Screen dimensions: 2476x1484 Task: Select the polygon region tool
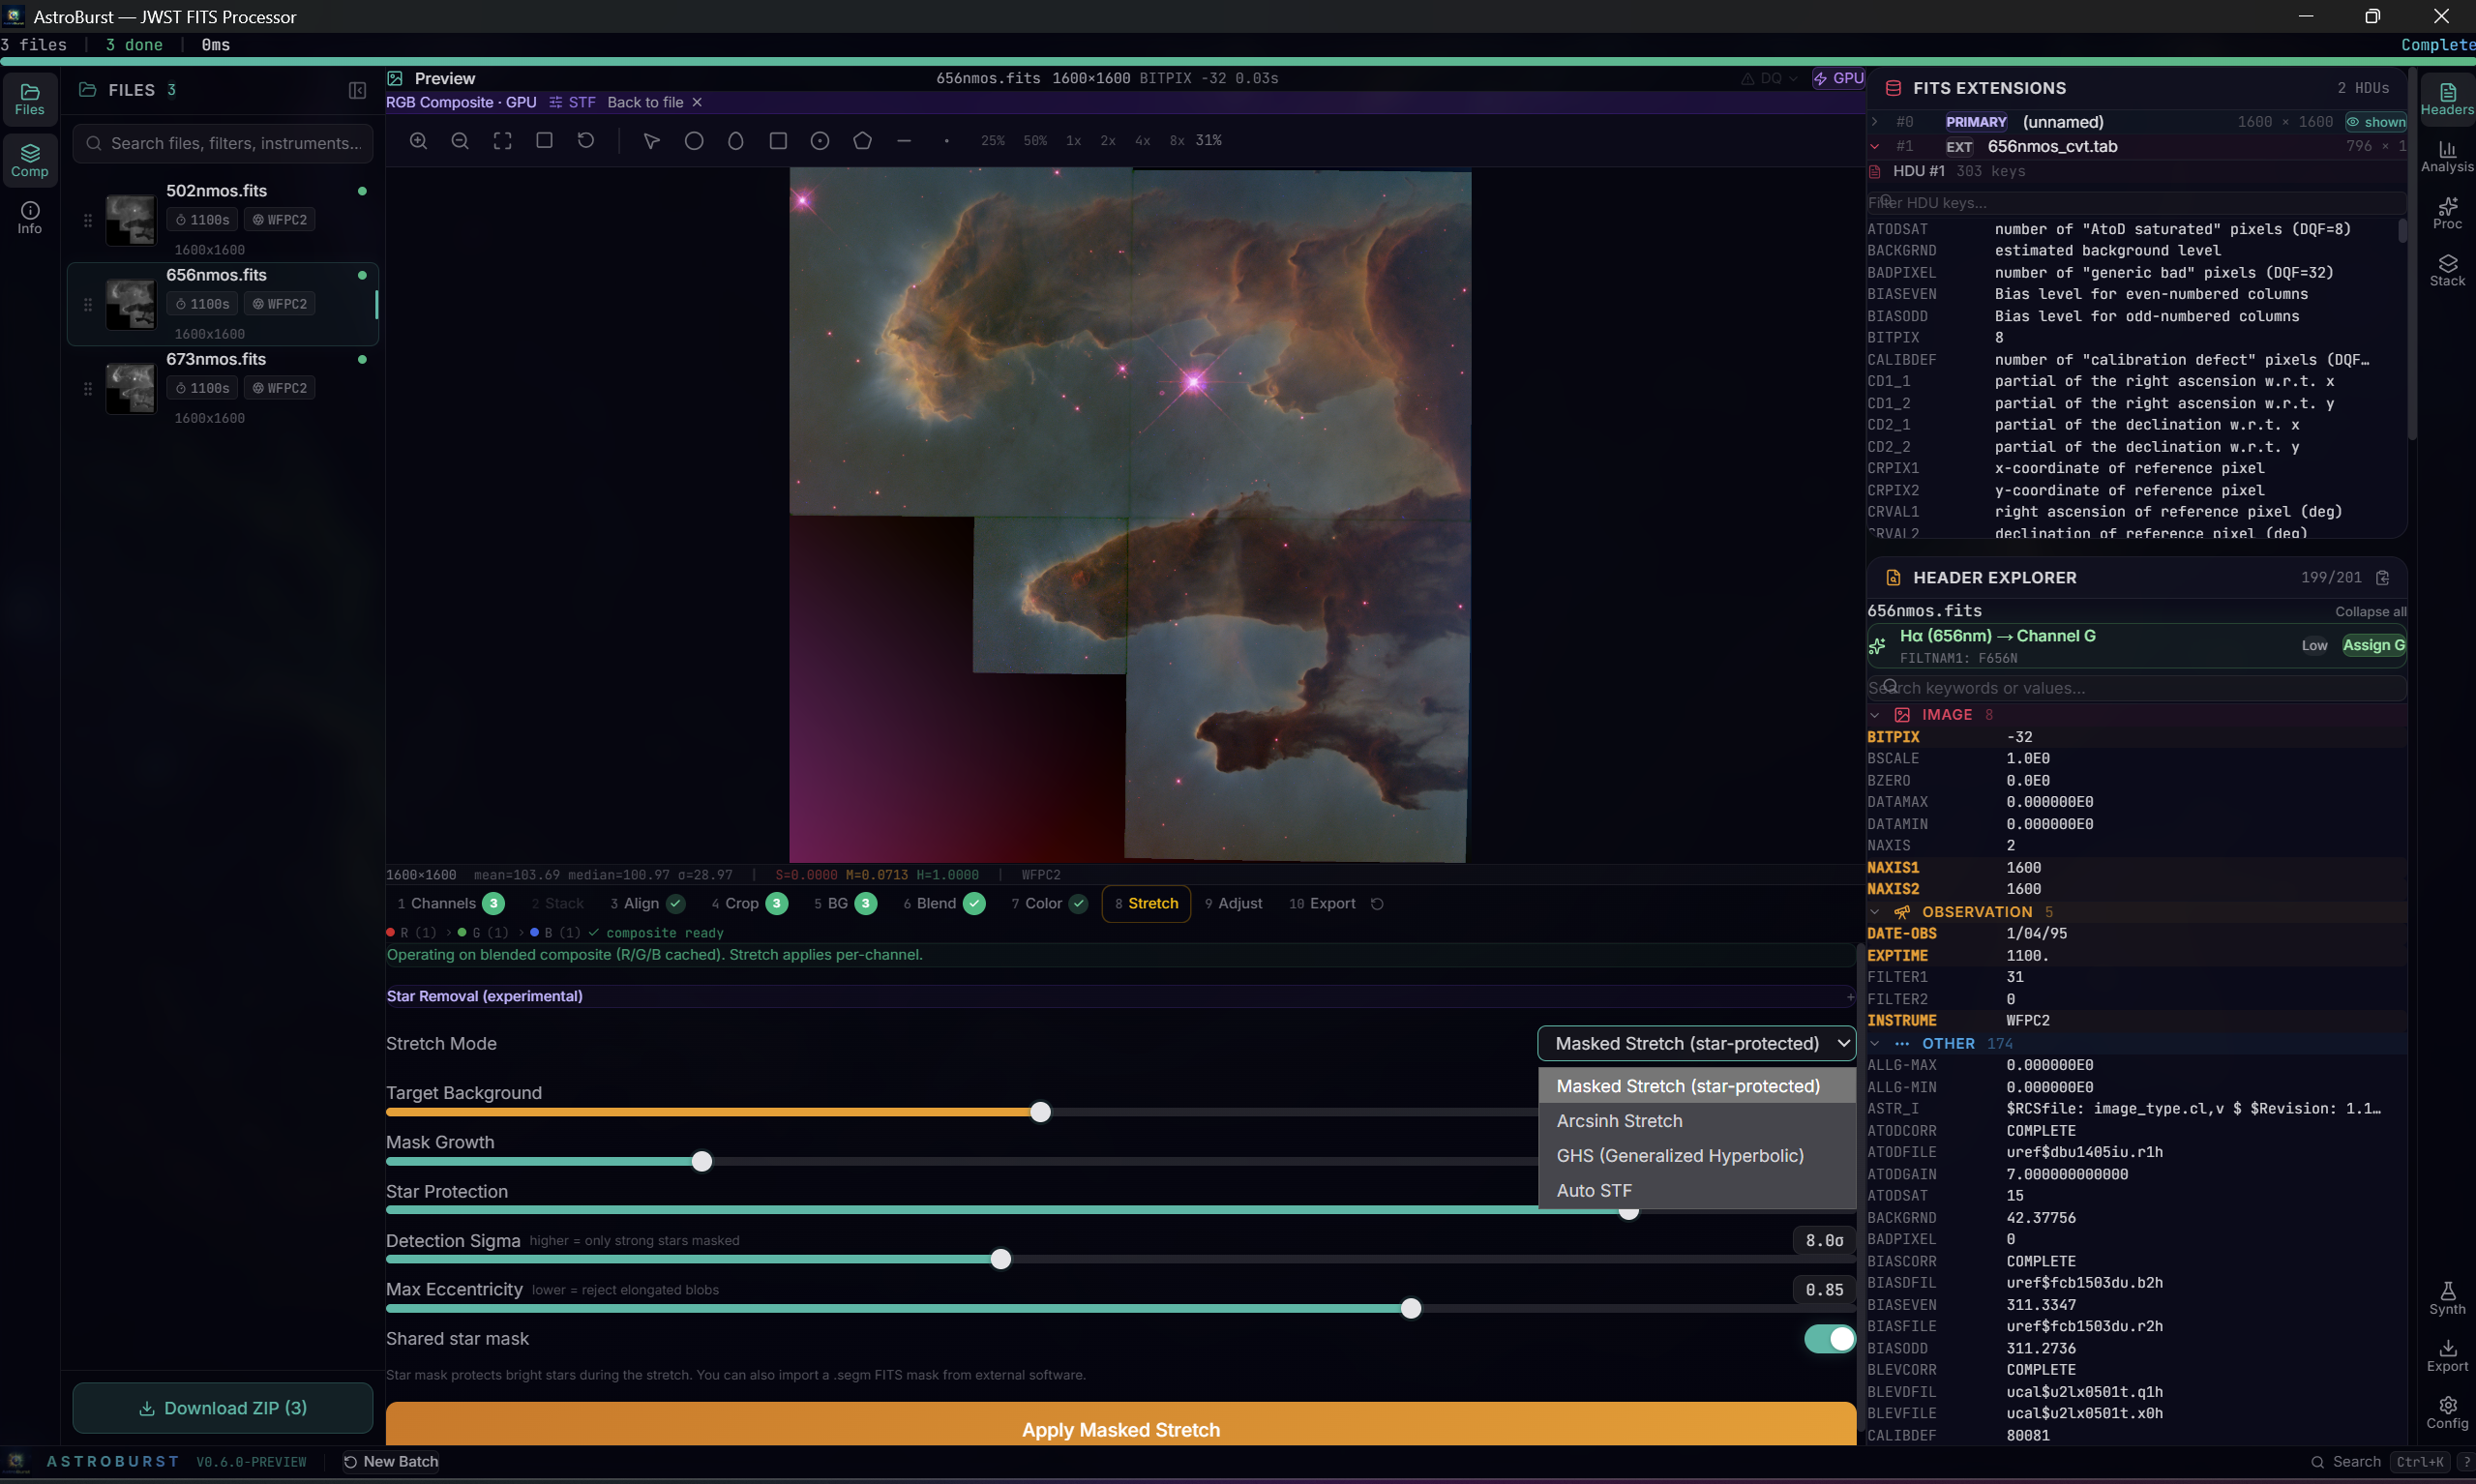tap(862, 141)
